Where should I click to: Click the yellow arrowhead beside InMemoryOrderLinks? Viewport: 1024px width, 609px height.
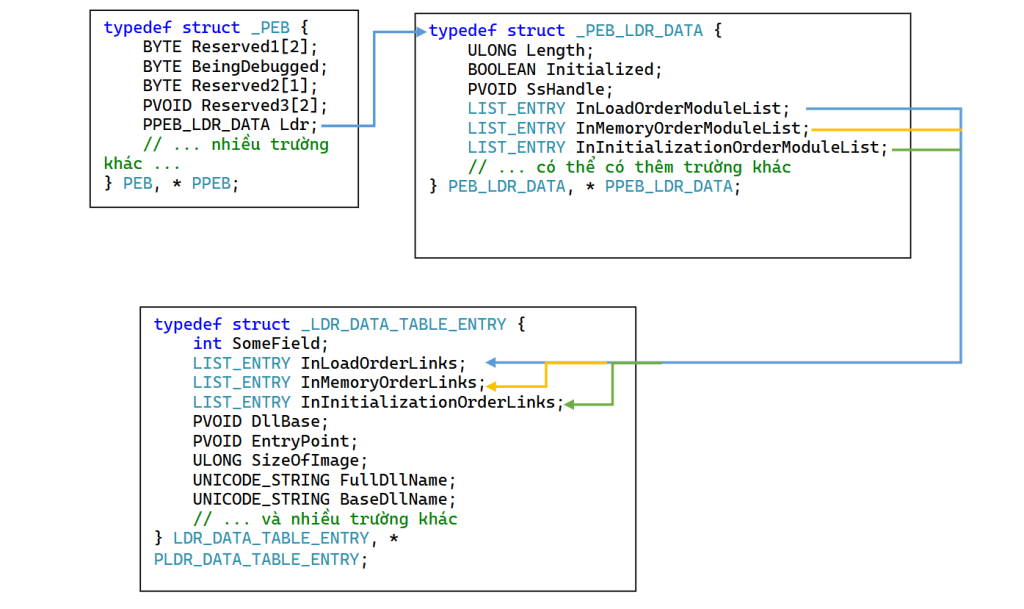(x=491, y=384)
